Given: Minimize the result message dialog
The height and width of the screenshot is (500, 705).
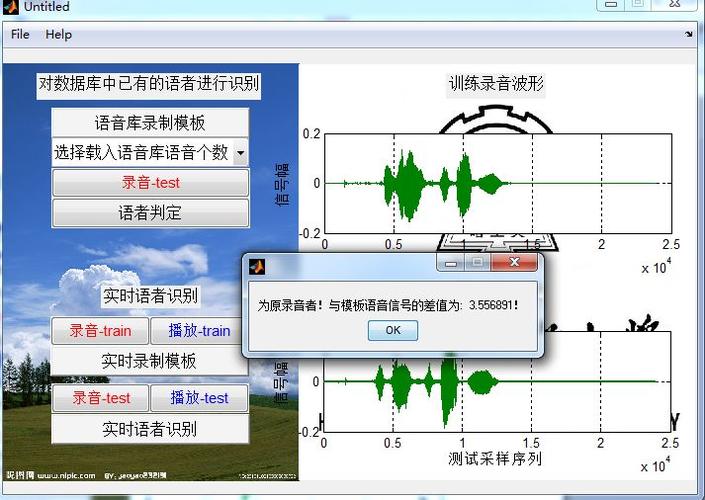Looking at the screenshot, I should [451, 263].
